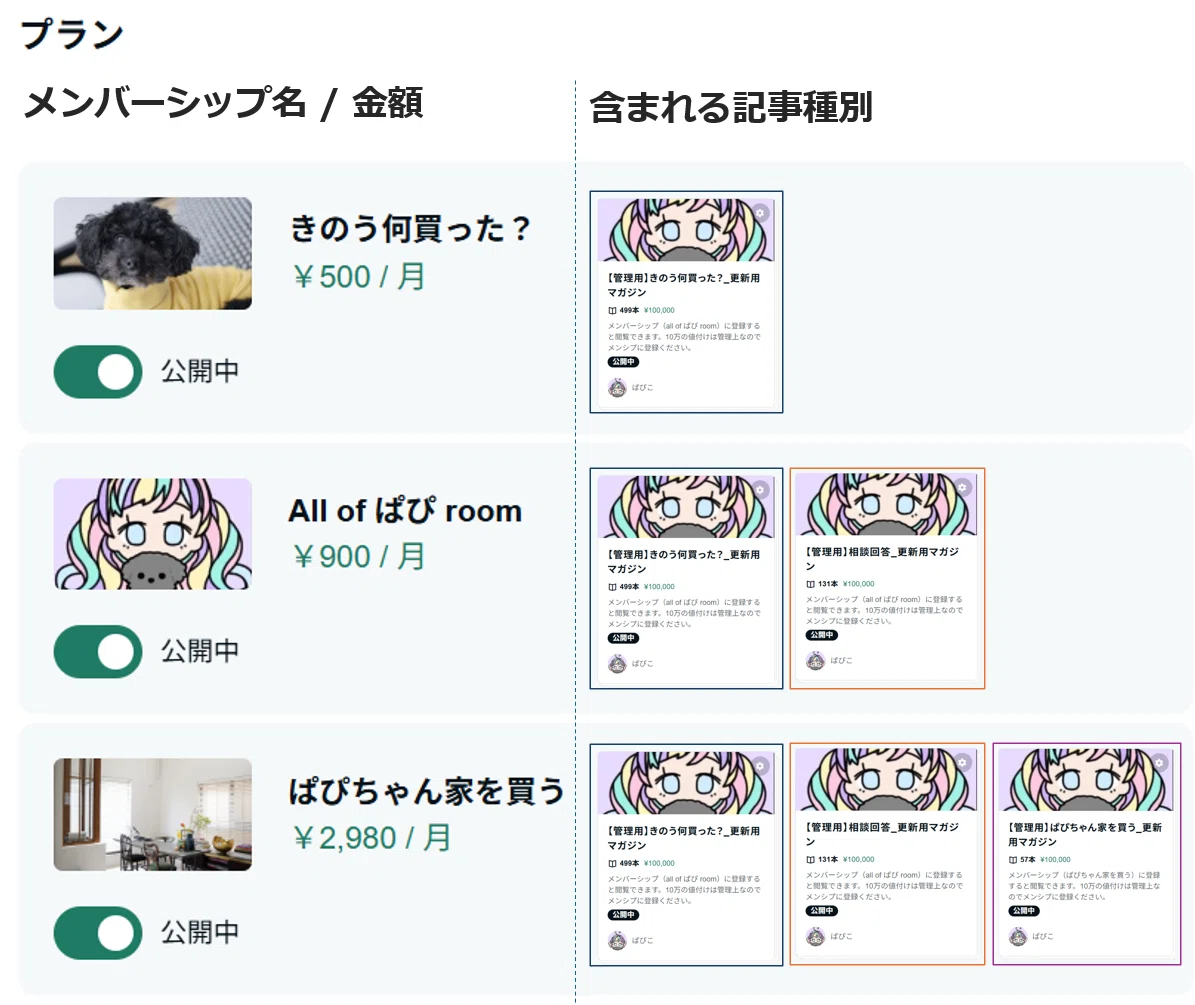Click the 公開中 badge on the purple-bordered card
The width and height of the screenshot is (1195, 1005).
pos(1024,911)
